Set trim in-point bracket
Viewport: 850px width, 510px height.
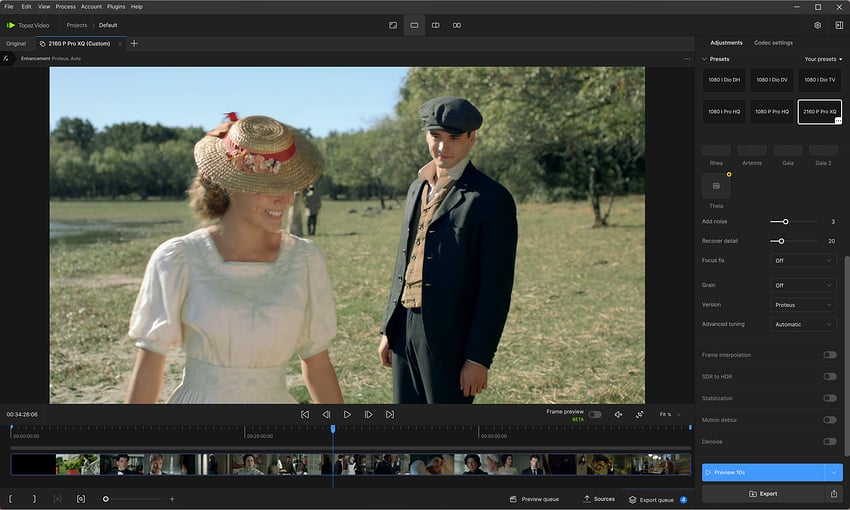click(10, 499)
